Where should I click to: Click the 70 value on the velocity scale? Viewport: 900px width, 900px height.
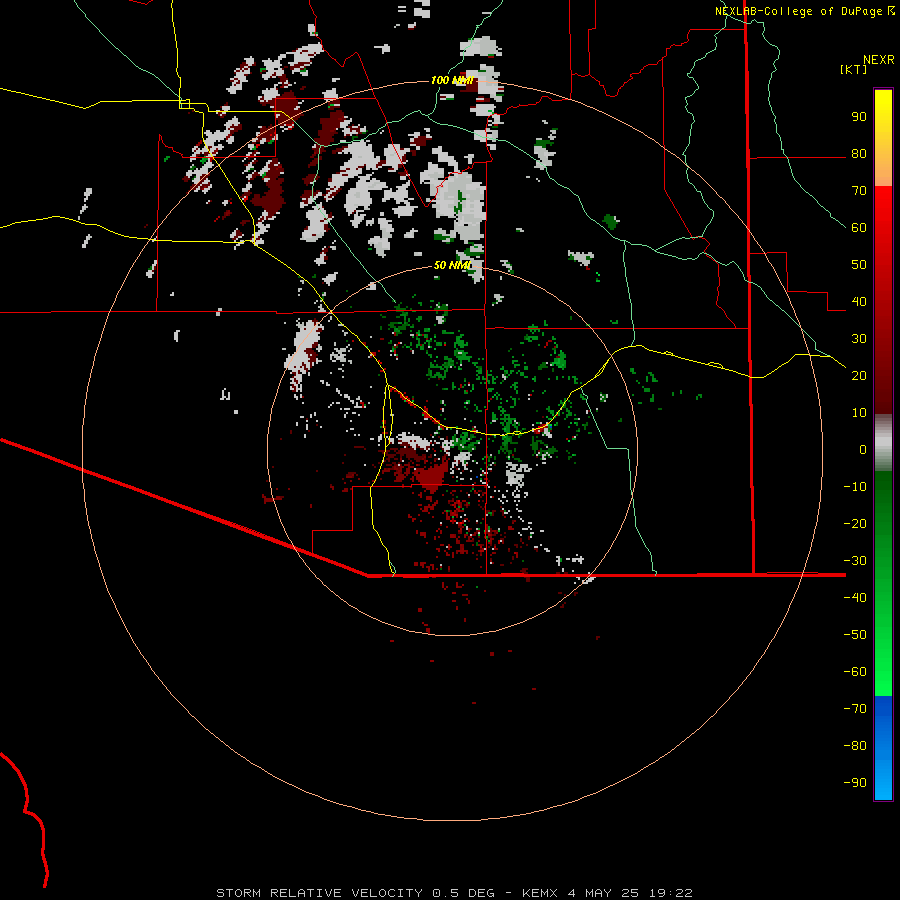(x=859, y=191)
